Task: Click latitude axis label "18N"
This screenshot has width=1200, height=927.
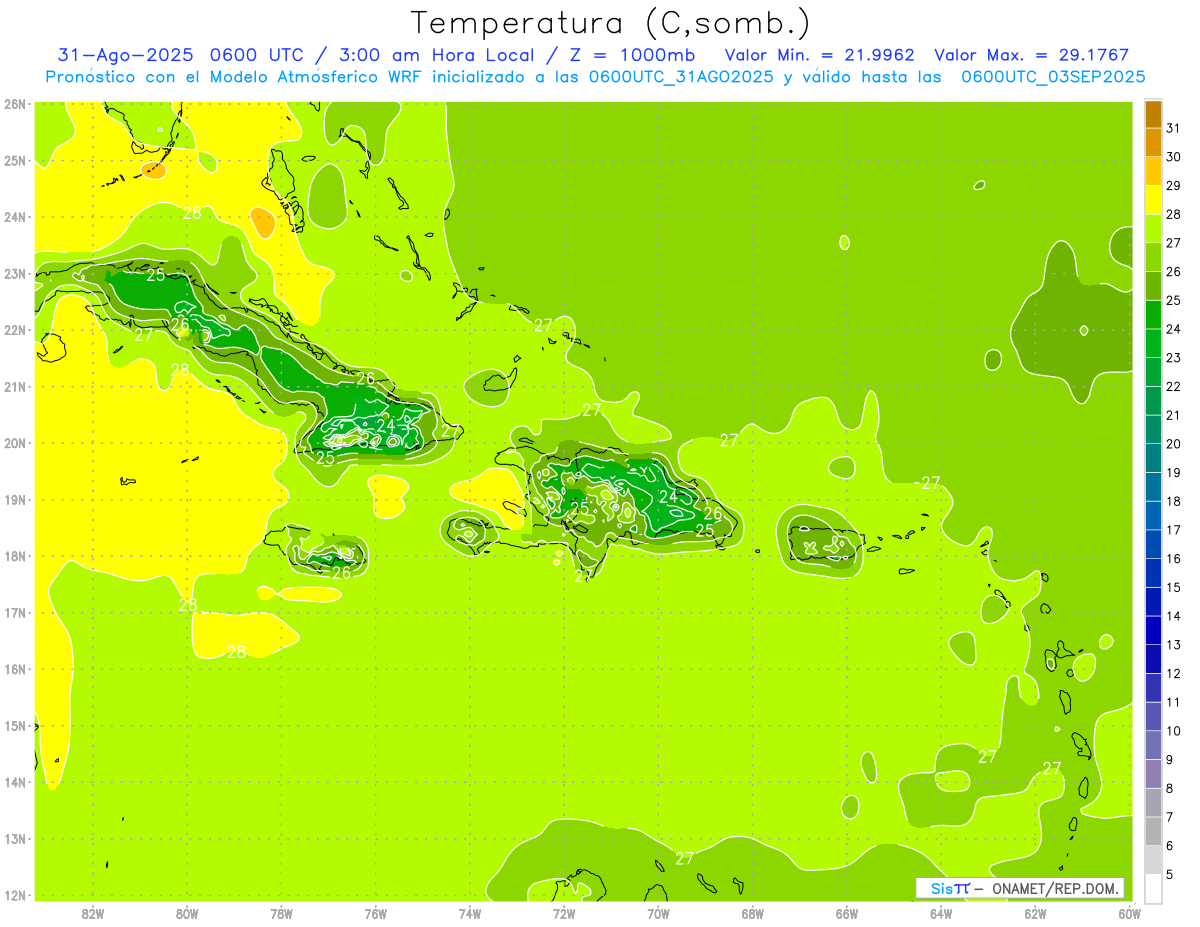Action: 15,556
